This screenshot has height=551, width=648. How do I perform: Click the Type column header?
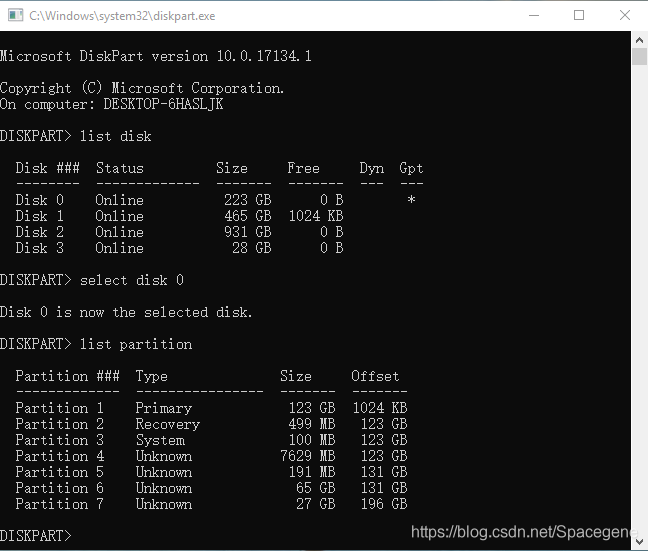[152, 377]
